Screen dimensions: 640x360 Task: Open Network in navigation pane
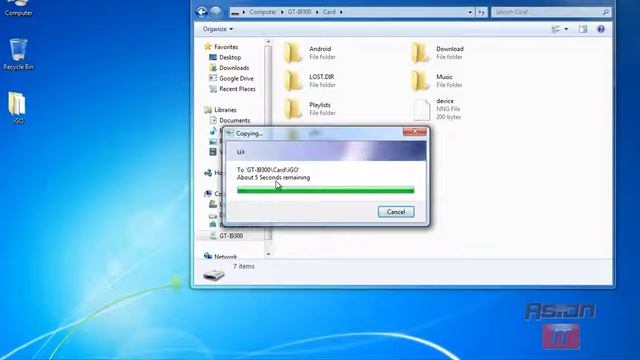coord(225,256)
